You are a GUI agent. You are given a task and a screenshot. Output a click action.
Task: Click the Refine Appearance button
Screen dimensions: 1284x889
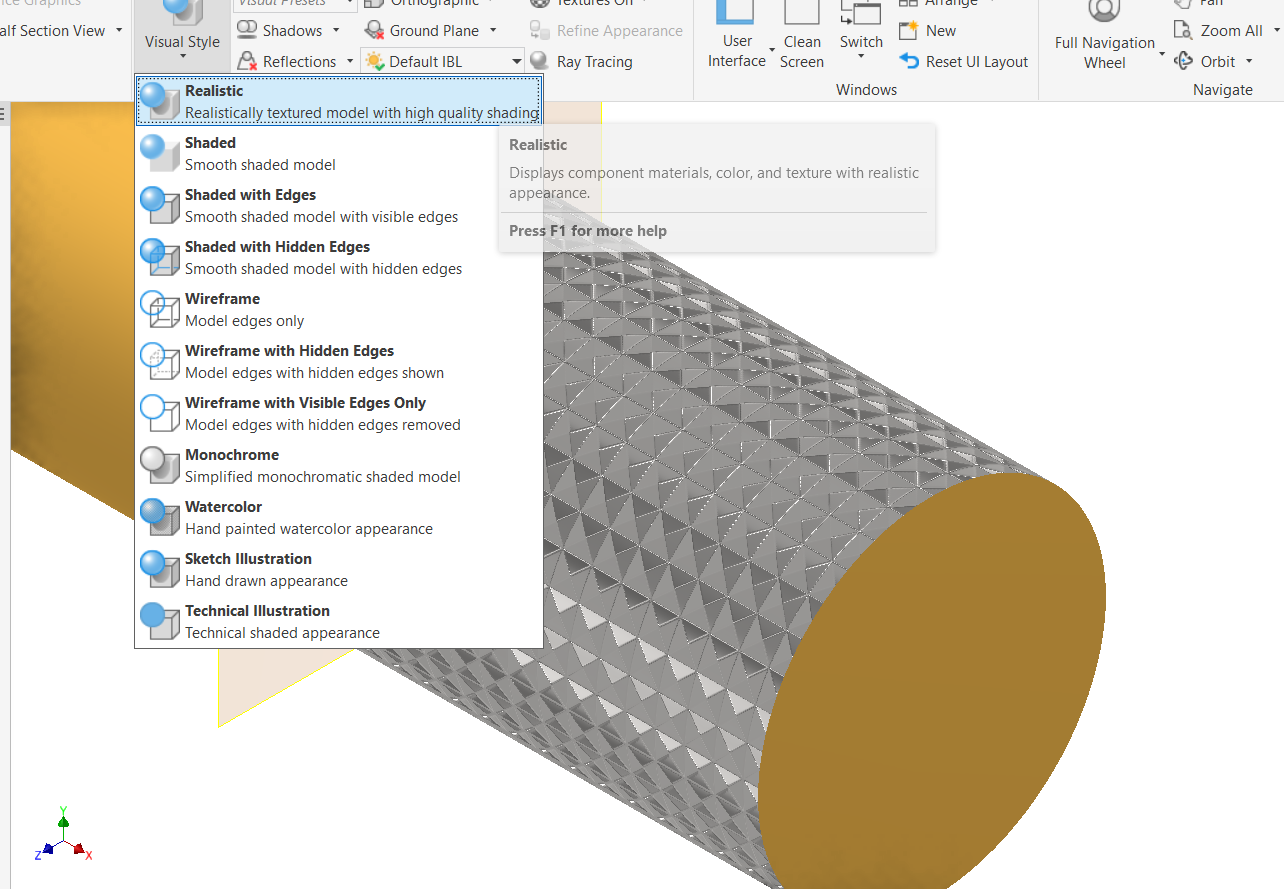pyautogui.click(x=606, y=31)
